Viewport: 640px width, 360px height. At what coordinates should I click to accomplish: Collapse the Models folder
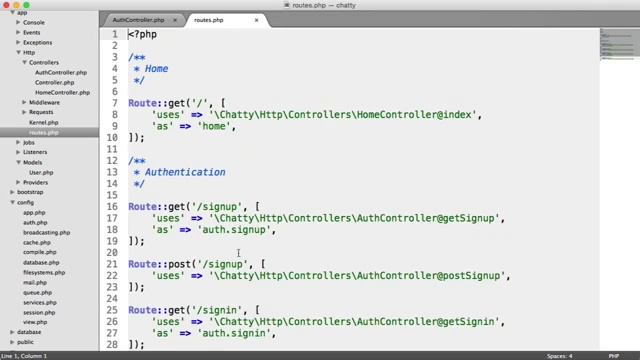tap(18, 162)
